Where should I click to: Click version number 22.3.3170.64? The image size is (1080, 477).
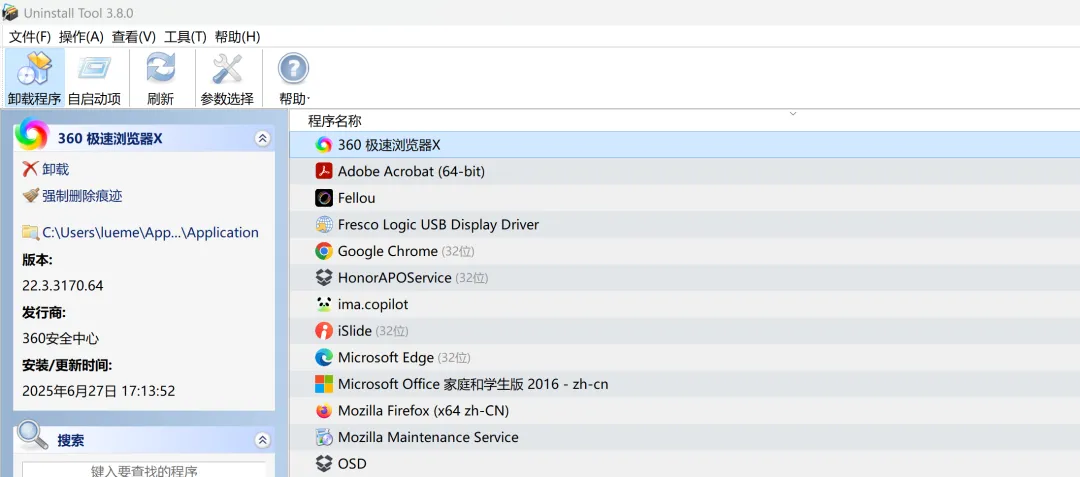(63, 286)
